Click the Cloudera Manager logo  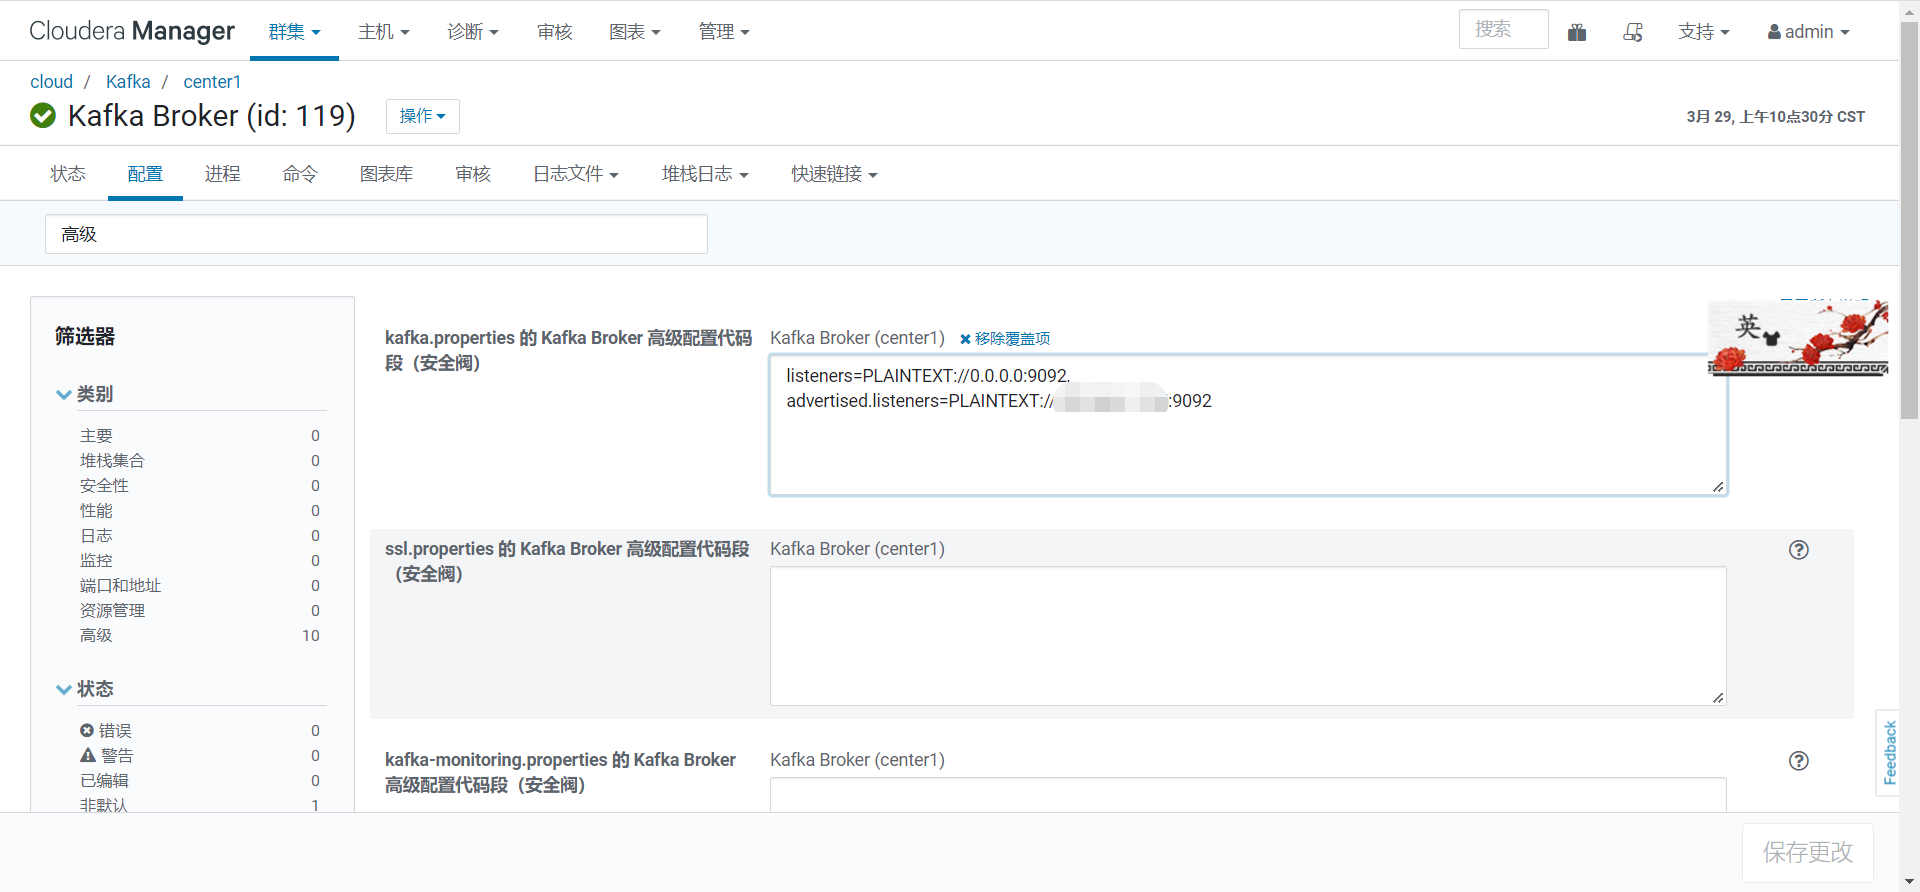pyautogui.click(x=132, y=31)
